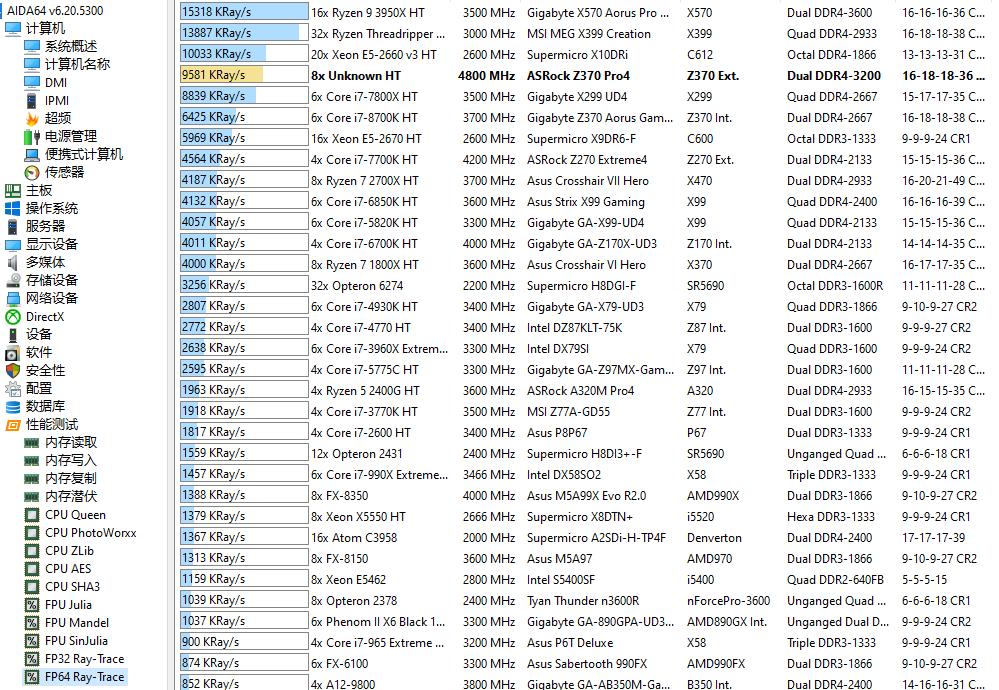
Task: Click the 12x Opteron 2431 entry
Action: 357,454
